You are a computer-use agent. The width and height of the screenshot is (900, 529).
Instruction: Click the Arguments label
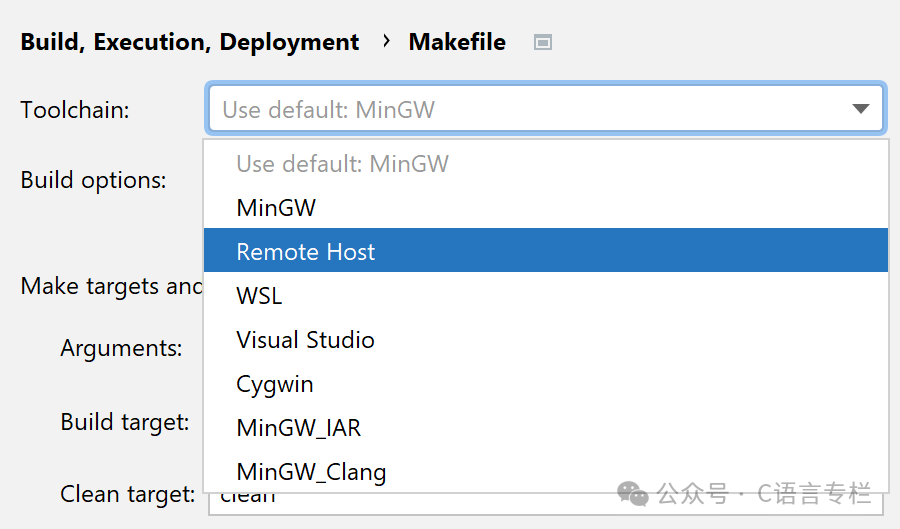click(x=121, y=348)
